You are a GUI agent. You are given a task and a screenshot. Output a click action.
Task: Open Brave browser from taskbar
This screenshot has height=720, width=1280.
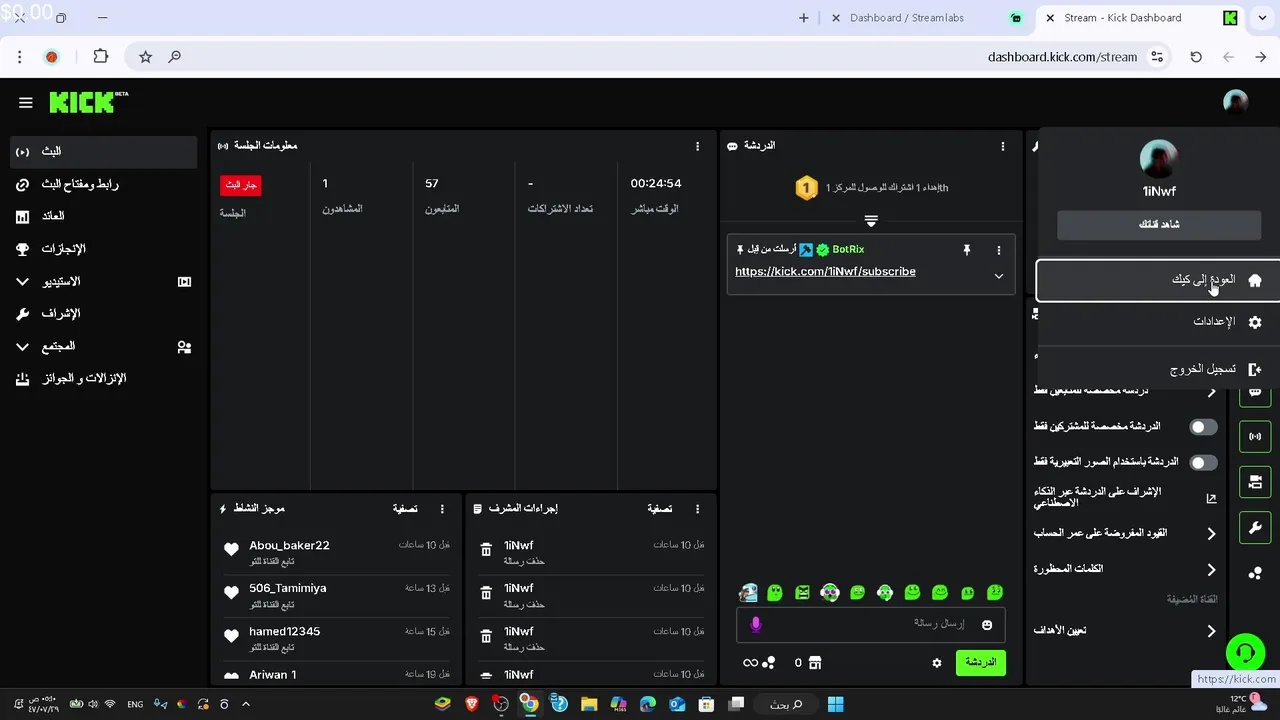pos(471,704)
